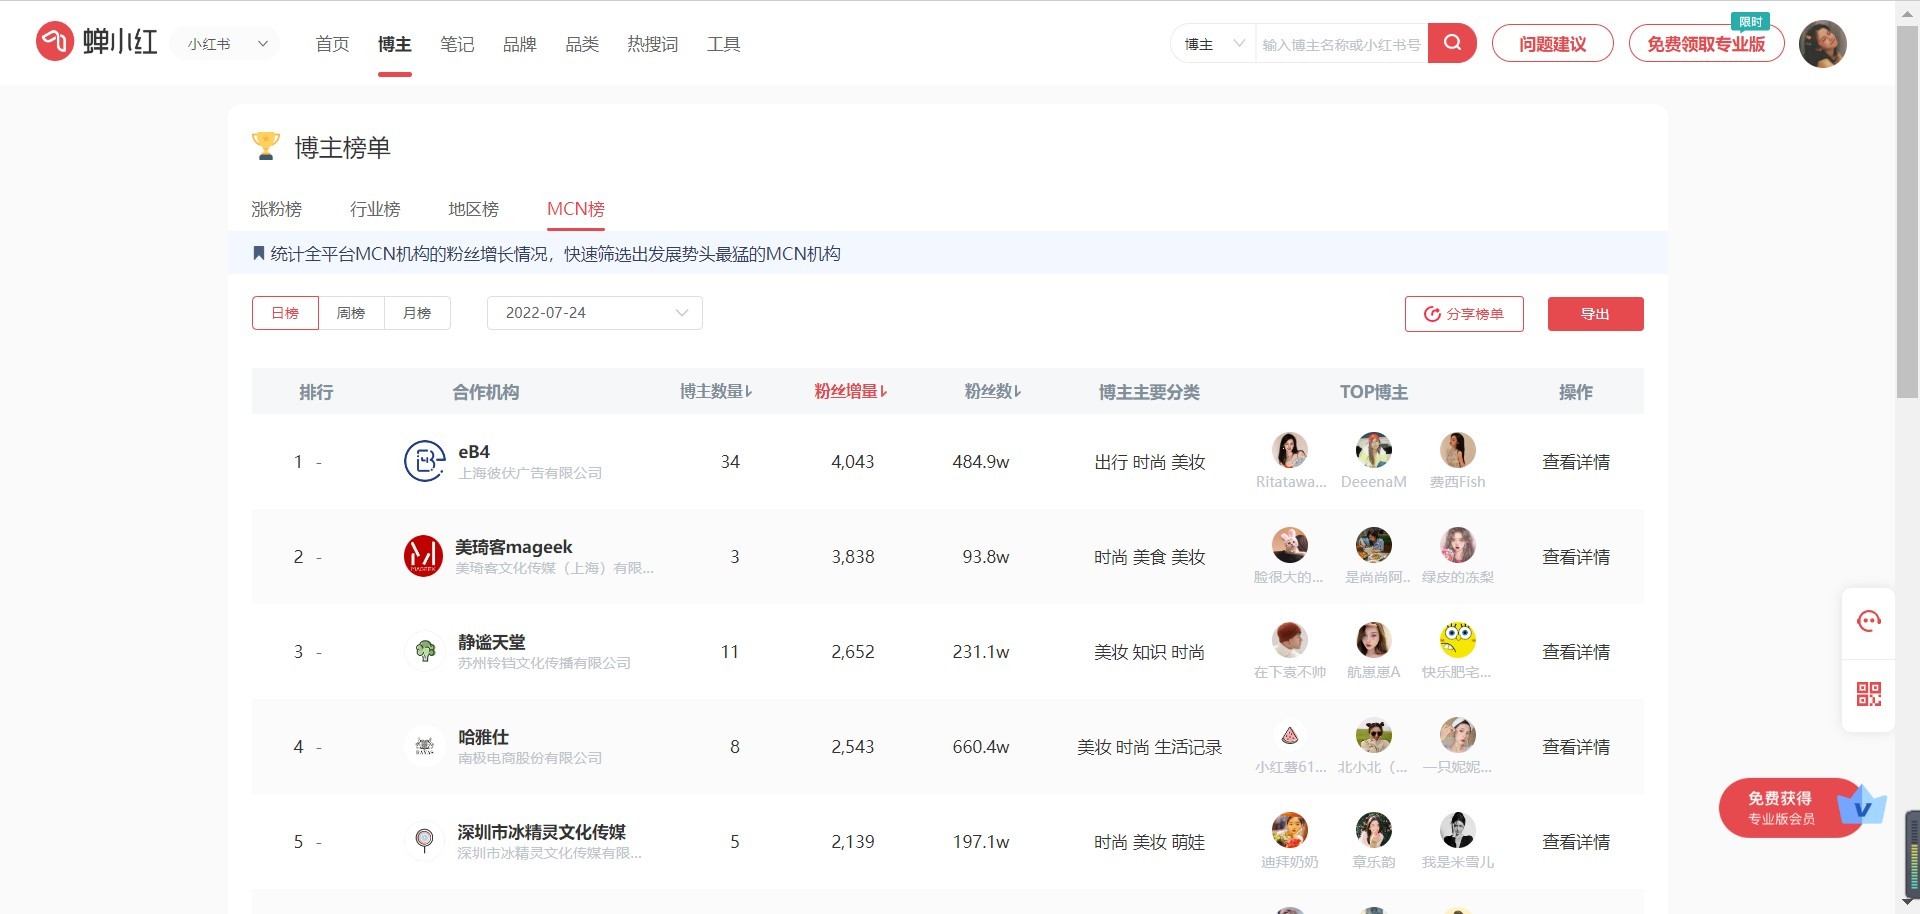Open the eB4 agency name link
This screenshot has width=1920, height=914.
(x=474, y=452)
